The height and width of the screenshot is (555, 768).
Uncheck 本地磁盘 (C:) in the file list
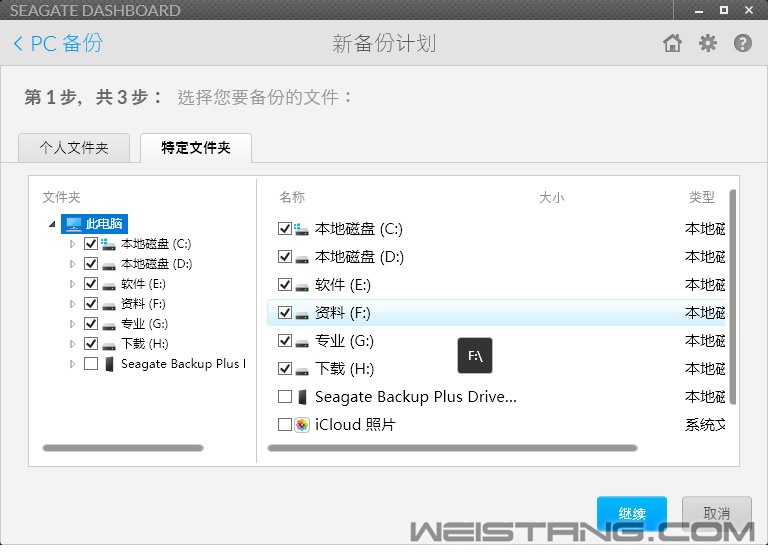[x=285, y=228]
